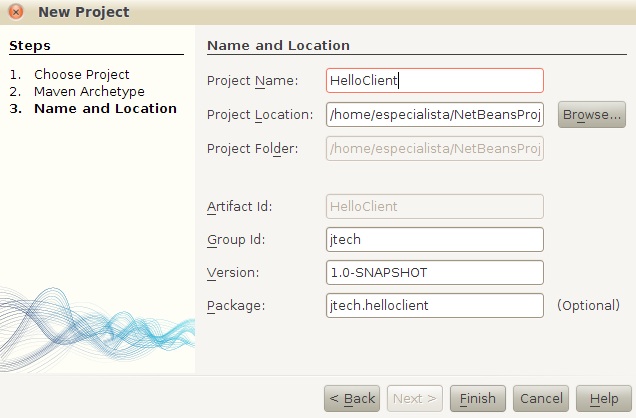Click the Package label text
This screenshot has height=418, width=636.
point(235,305)
